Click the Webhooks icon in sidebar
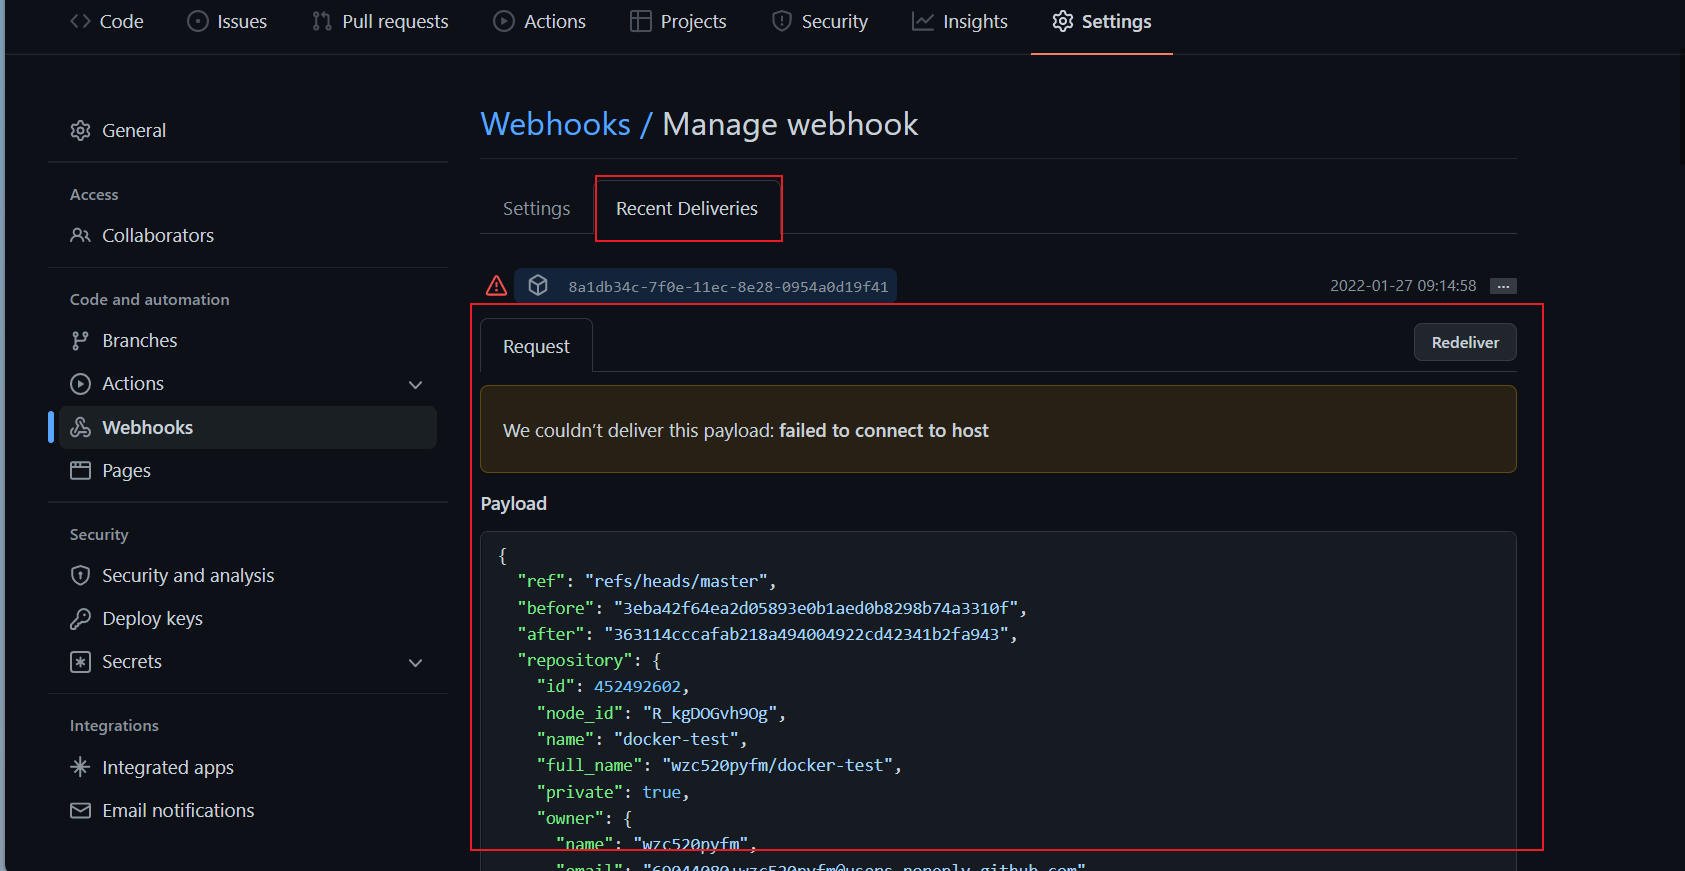This screenshot has height=871, width=1685. click(80, 428)
